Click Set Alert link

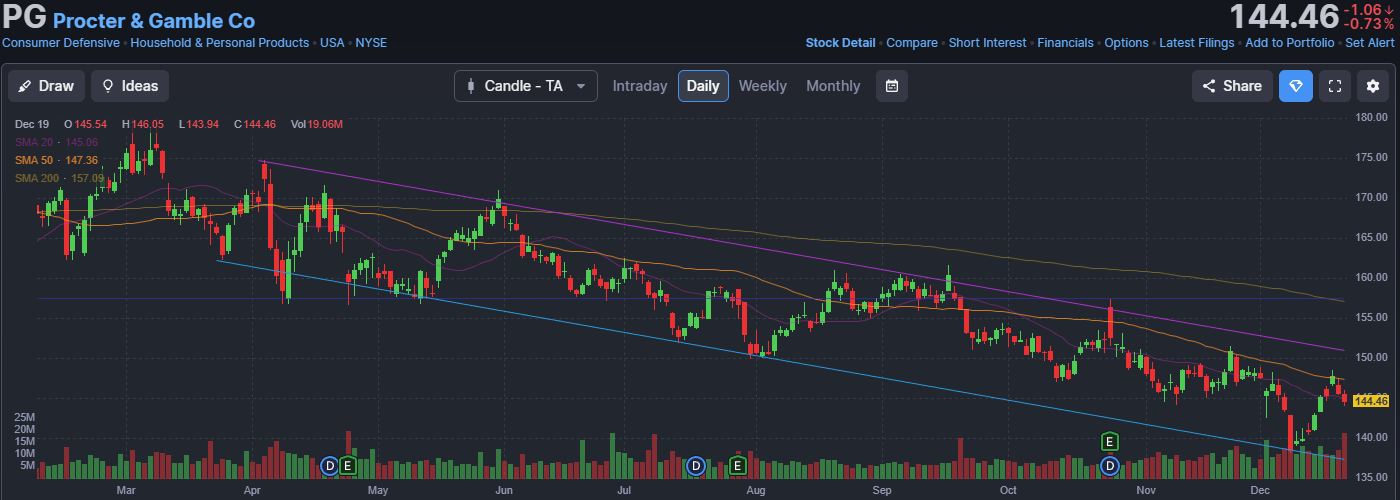(1369, 43)
